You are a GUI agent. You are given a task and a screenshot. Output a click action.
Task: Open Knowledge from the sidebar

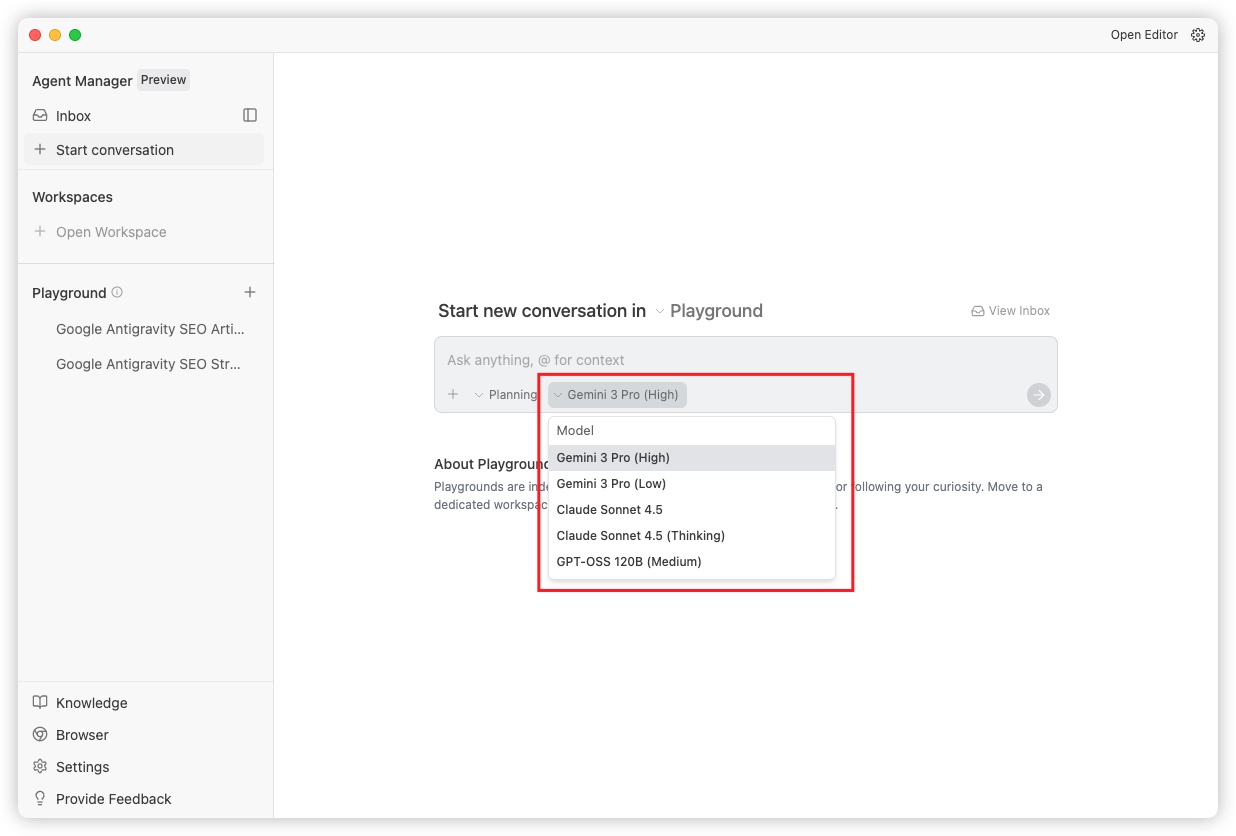coord(91,703)
